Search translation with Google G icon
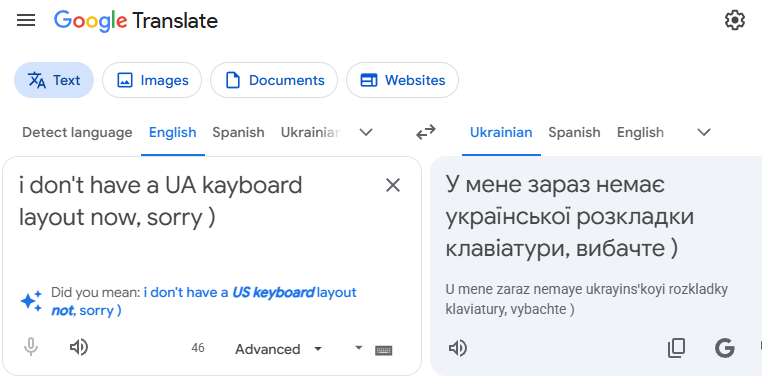 click(x=725, y=348)
